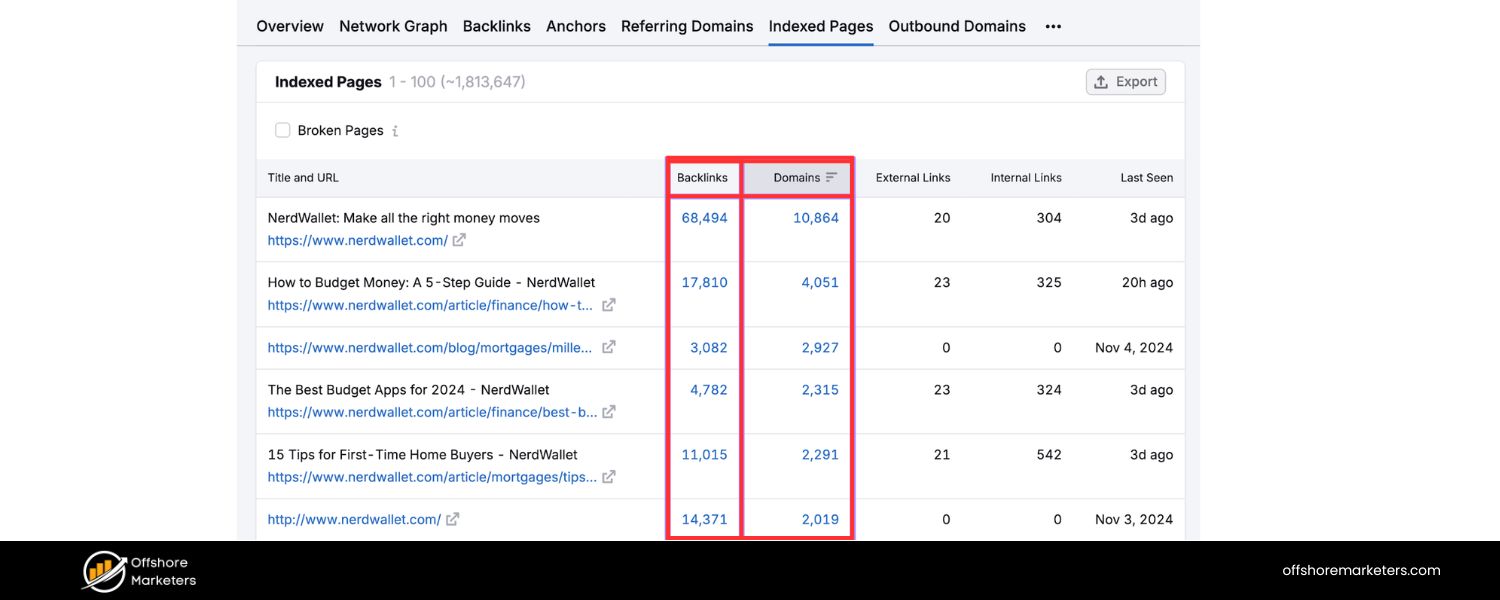
Task: Click the Export button
Action: coord(1125,81)
